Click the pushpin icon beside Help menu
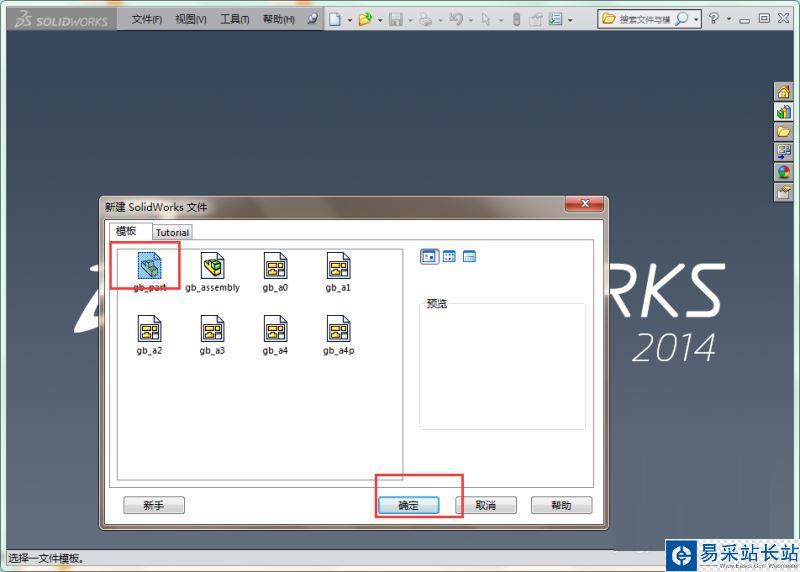Image resolution: width=800 pixels, height=572 pixels. pos(313,19)
